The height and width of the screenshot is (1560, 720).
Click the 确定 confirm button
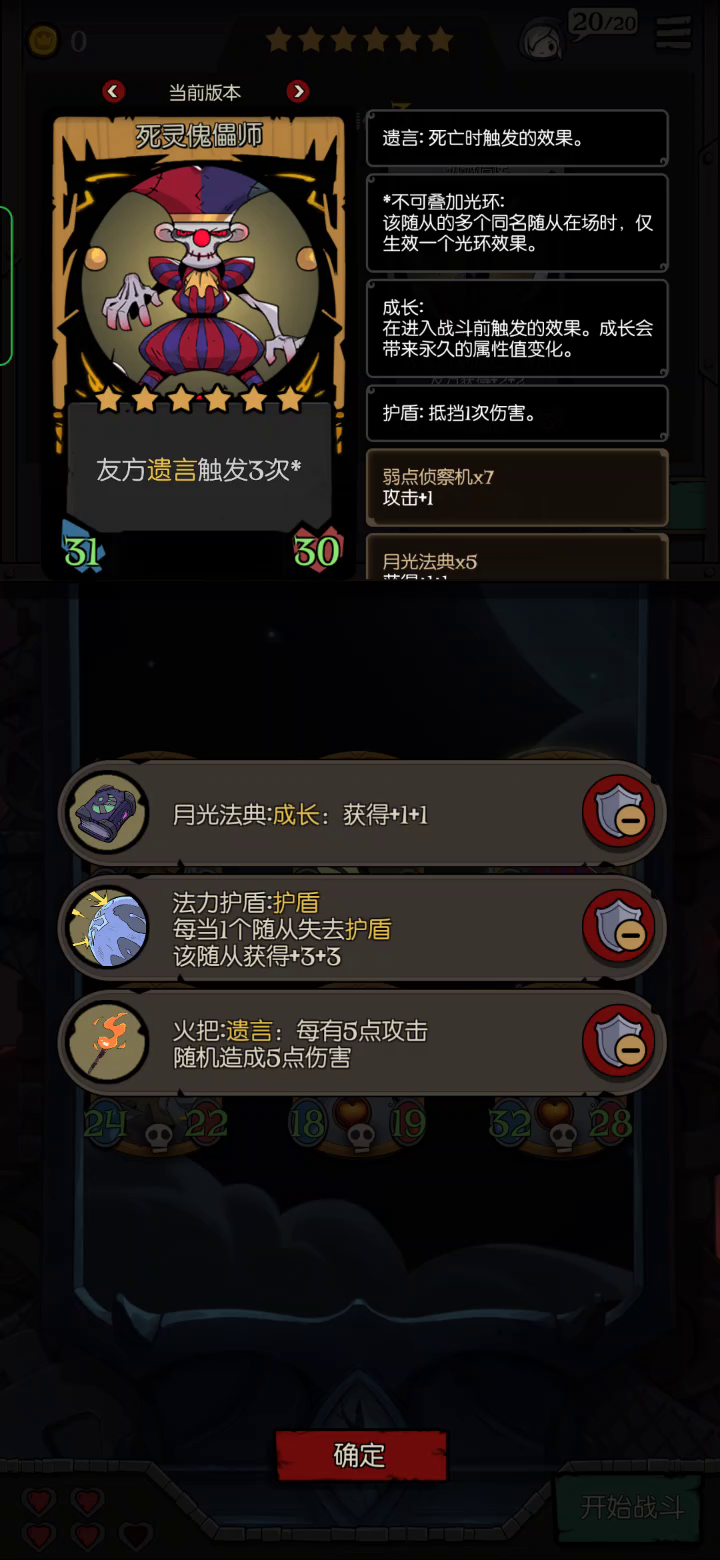point(360,1455)
